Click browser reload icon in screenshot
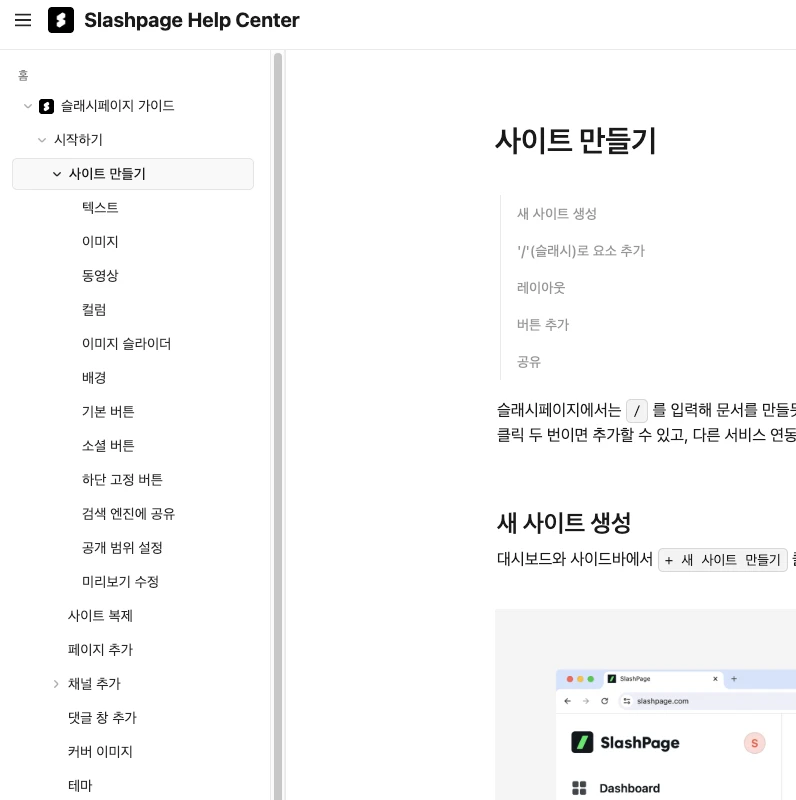The image size is (796, 800). (x=605, y=701)
